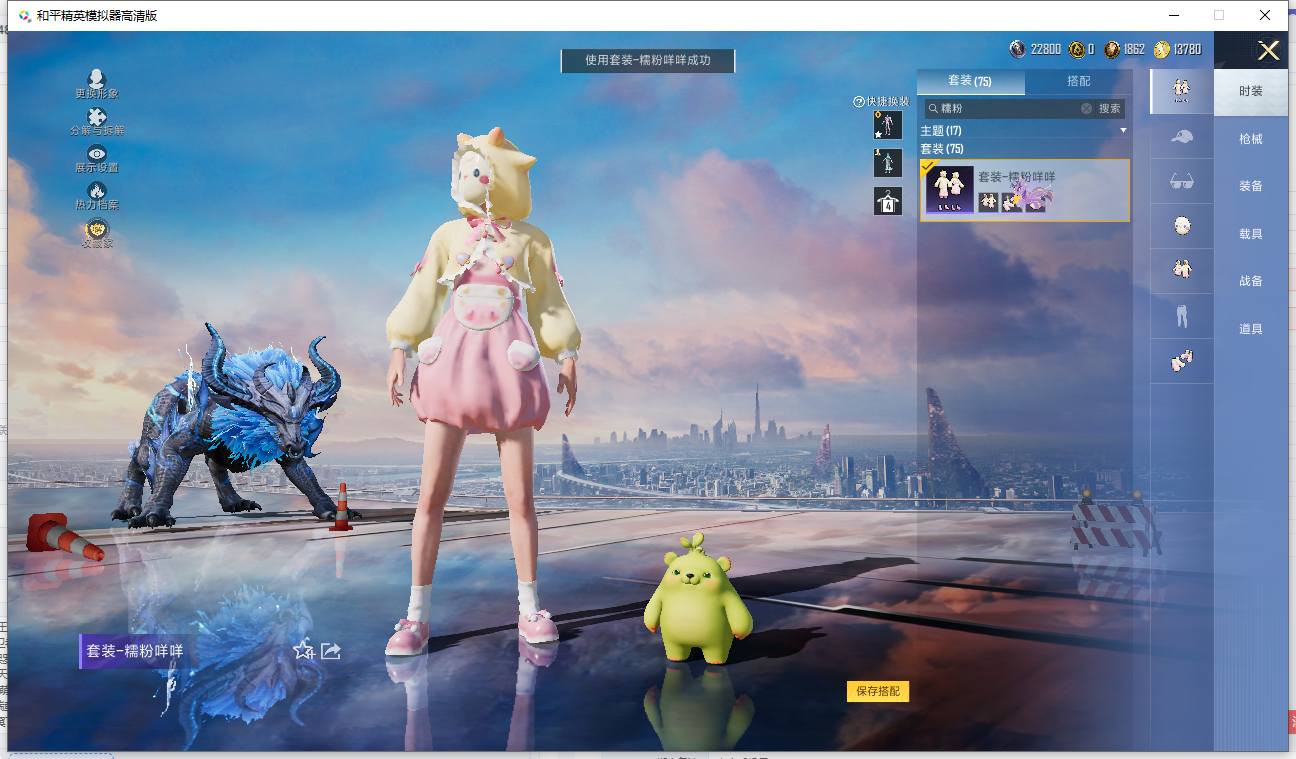Click the gold triangle currency icon showing 0
This screenshot has height=759, width=1296.
pos(1076,49)
